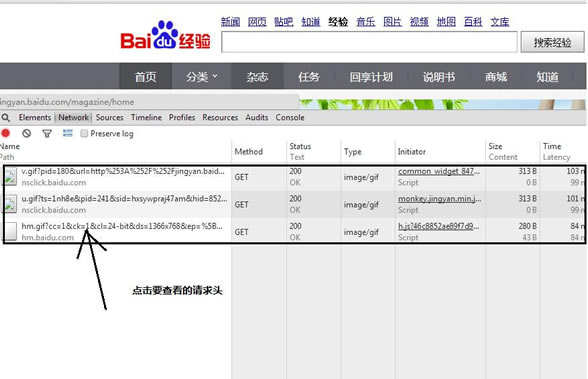This screenshot has width=588, height=379.
Task: Open 回享计划 in navigation bar
Action: click(x=371, y=77)
